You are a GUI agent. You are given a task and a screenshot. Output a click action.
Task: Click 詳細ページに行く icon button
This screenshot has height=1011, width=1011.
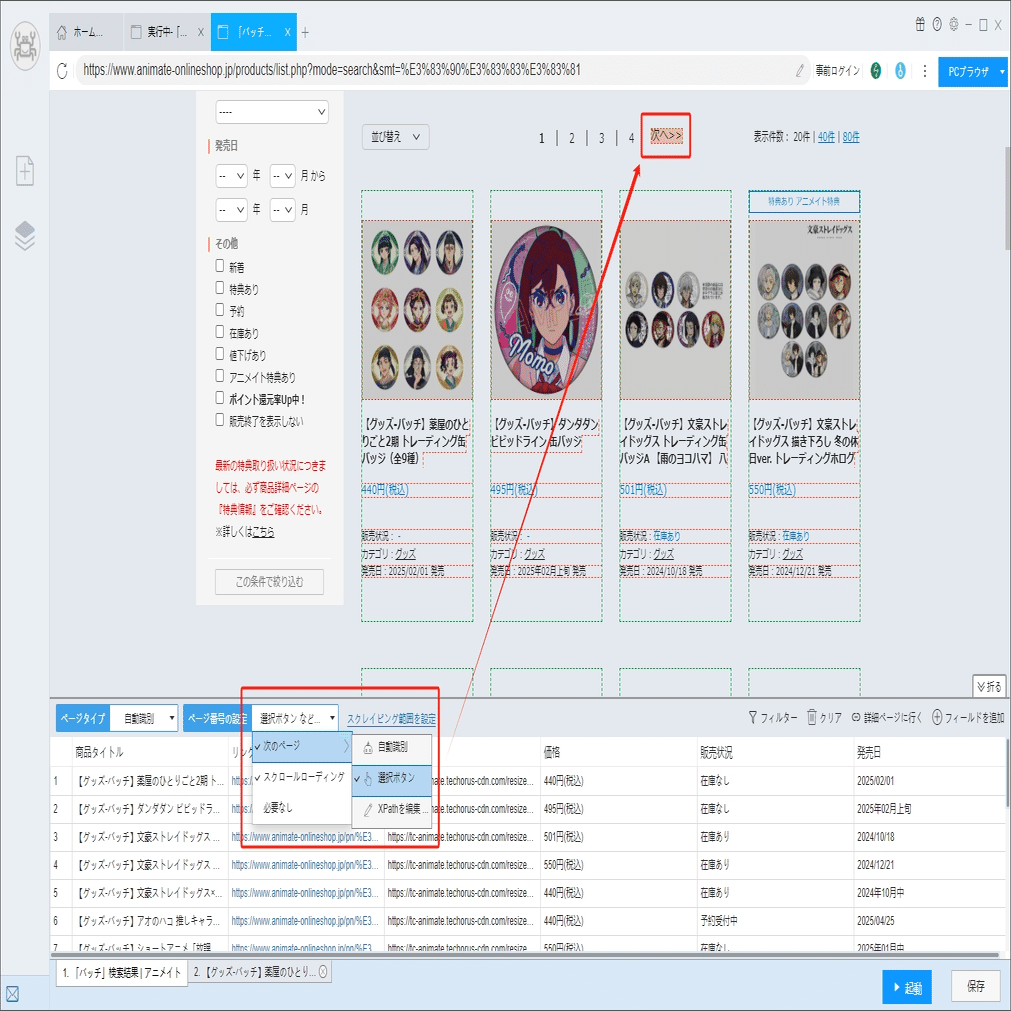click(887, 718)
